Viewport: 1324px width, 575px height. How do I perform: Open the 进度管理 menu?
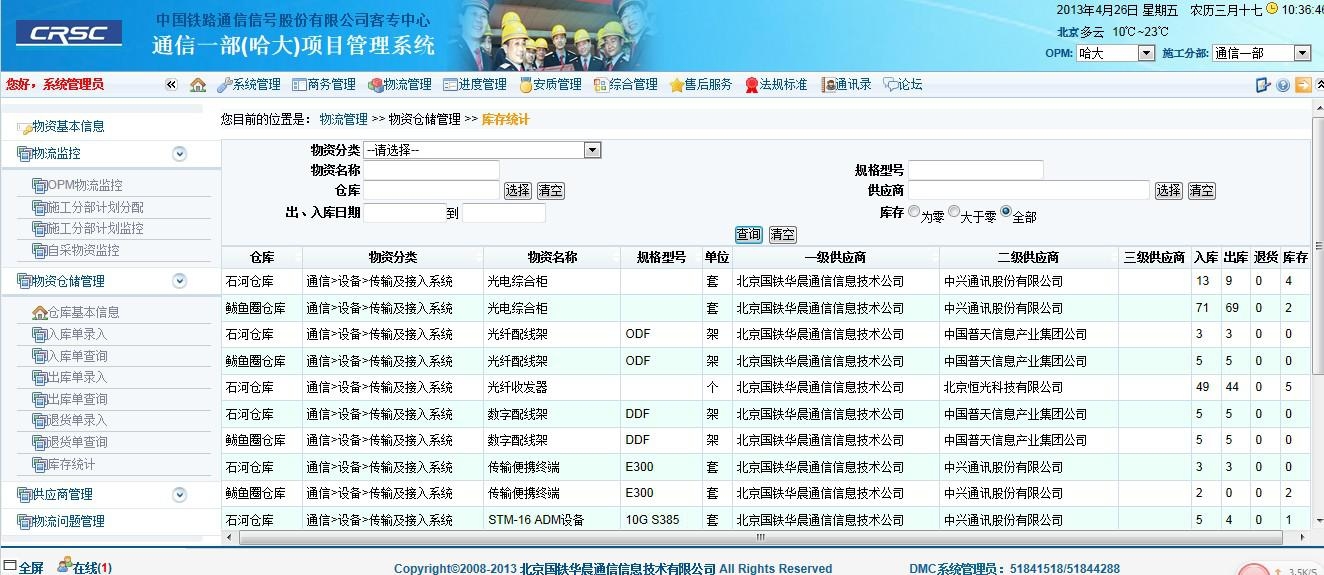click(x=475, y=85)
